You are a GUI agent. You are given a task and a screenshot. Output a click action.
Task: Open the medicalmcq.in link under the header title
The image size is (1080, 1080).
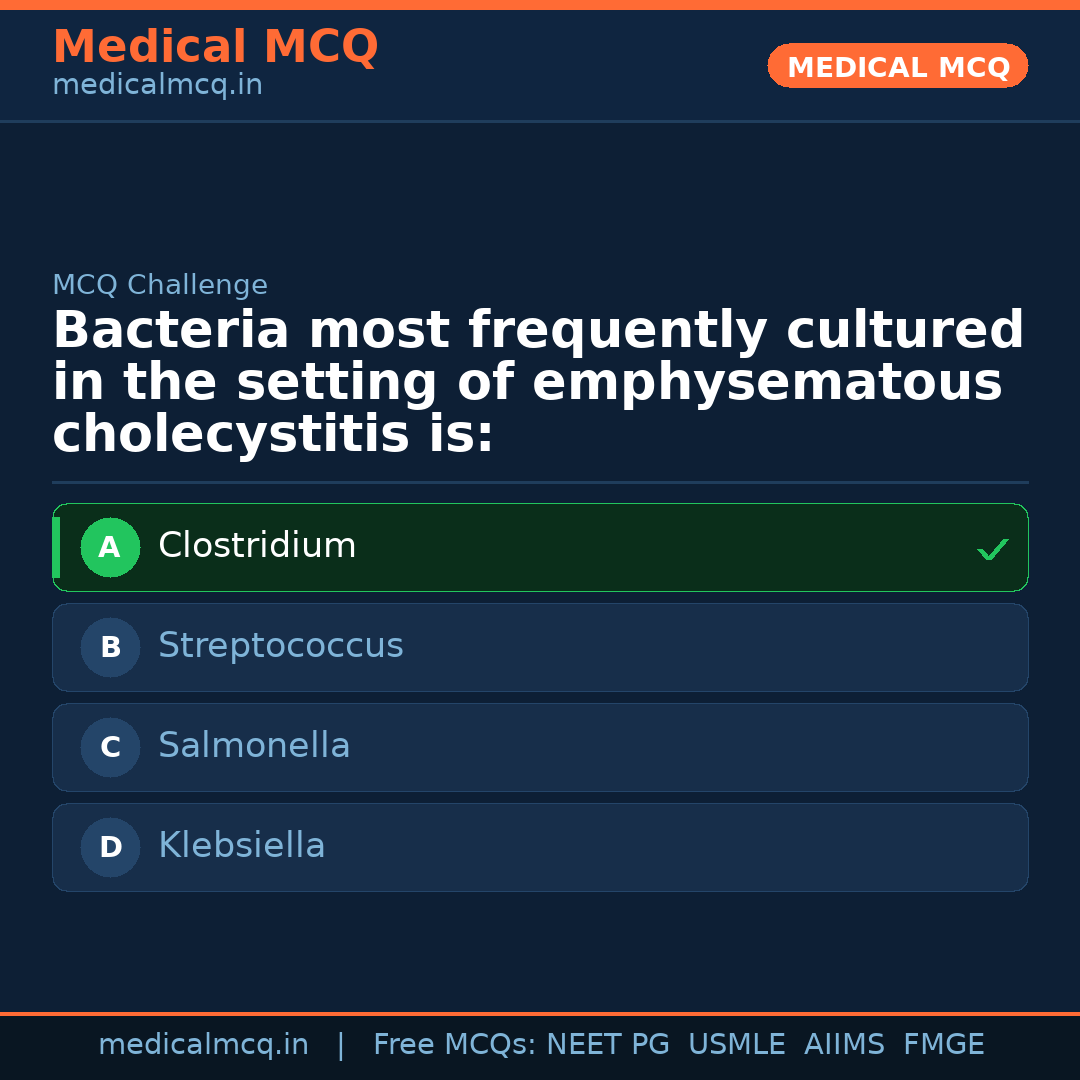pyautogui.click(x=157, y=86)
